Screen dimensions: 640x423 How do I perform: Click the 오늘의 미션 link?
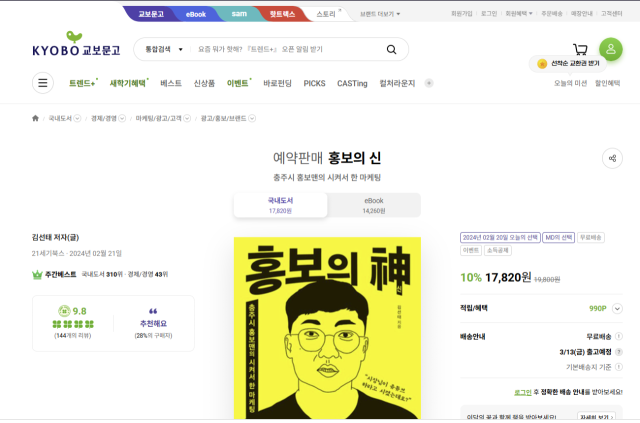coord(570,83)
